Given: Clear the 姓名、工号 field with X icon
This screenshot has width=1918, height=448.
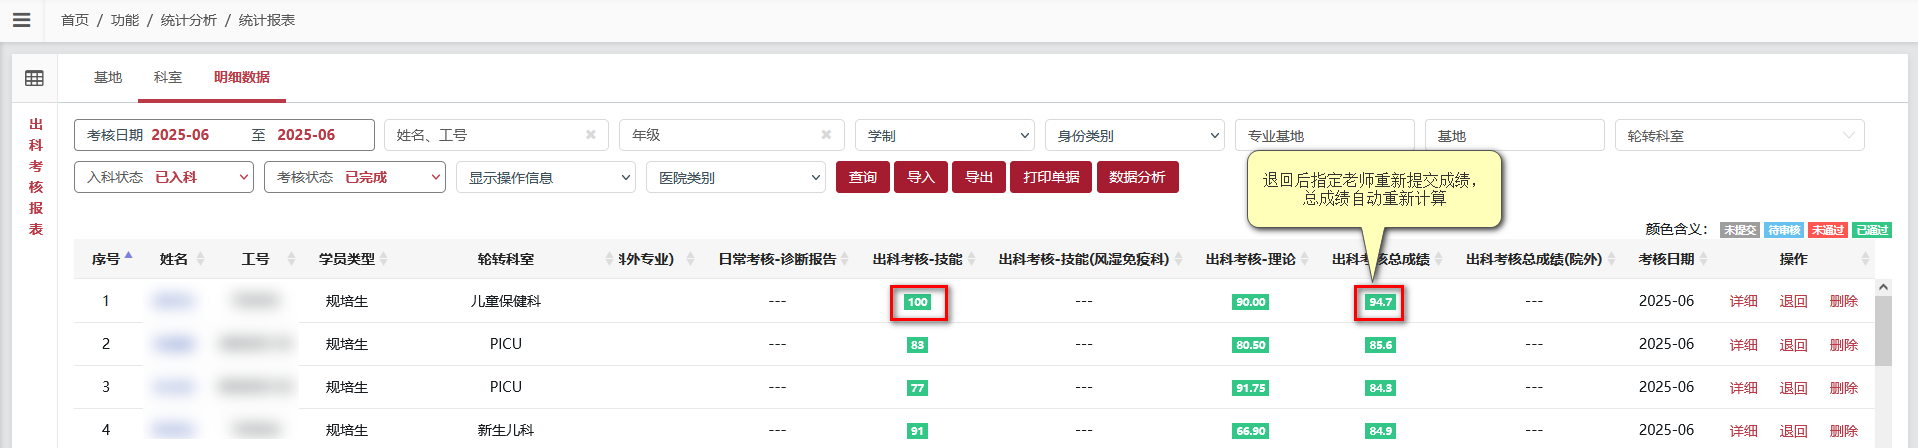Looking at the screenshot, I should (x=590, y=135).
